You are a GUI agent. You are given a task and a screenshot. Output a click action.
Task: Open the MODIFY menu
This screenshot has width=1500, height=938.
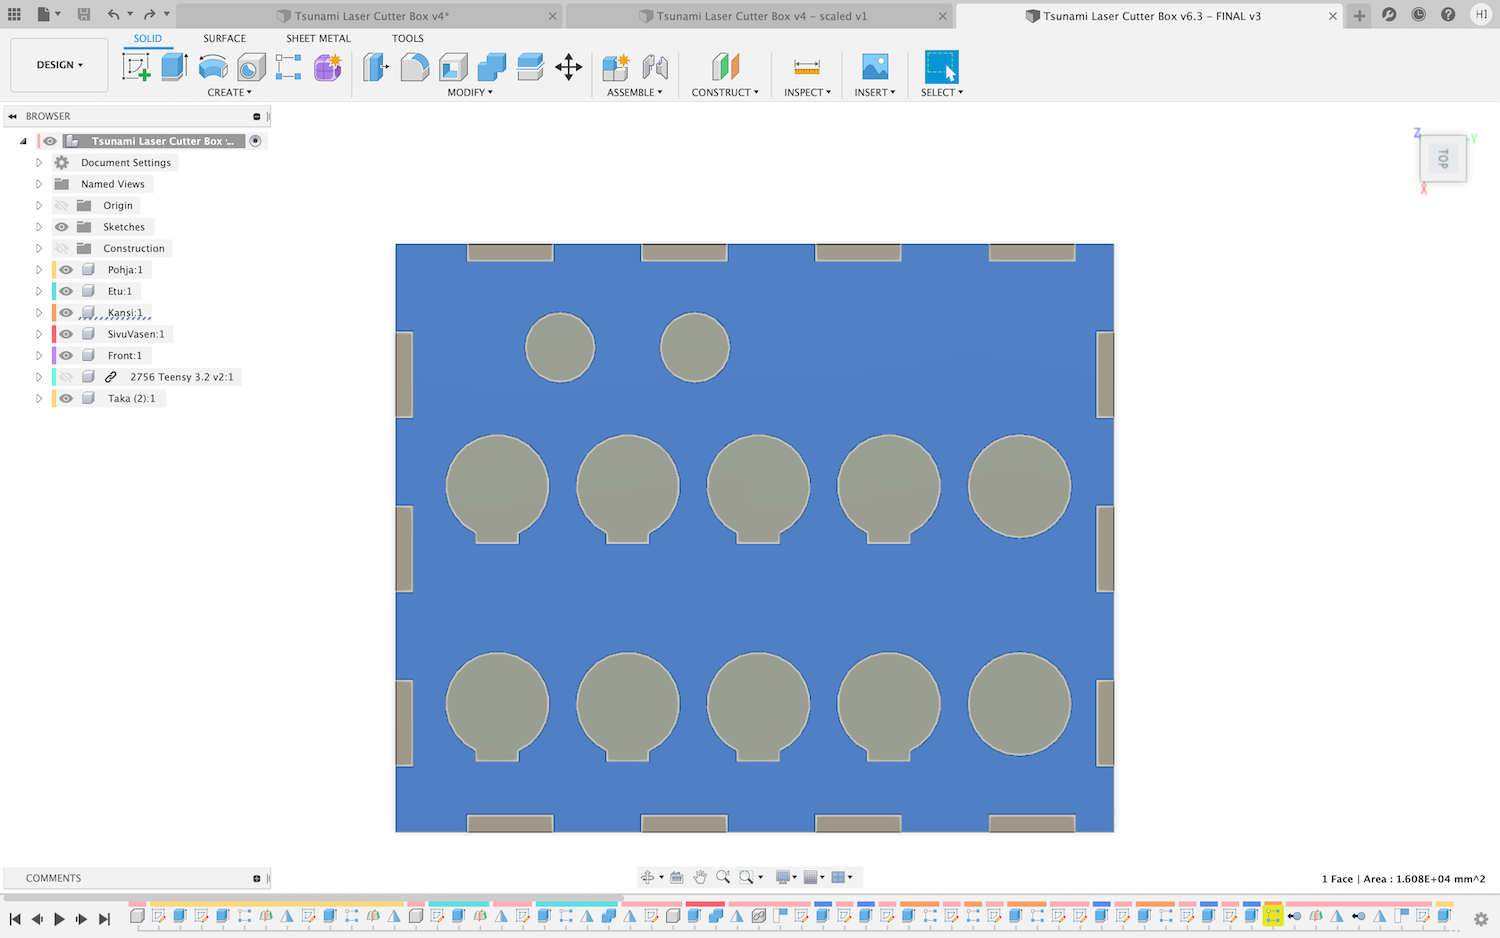click(x=469, y=92)
